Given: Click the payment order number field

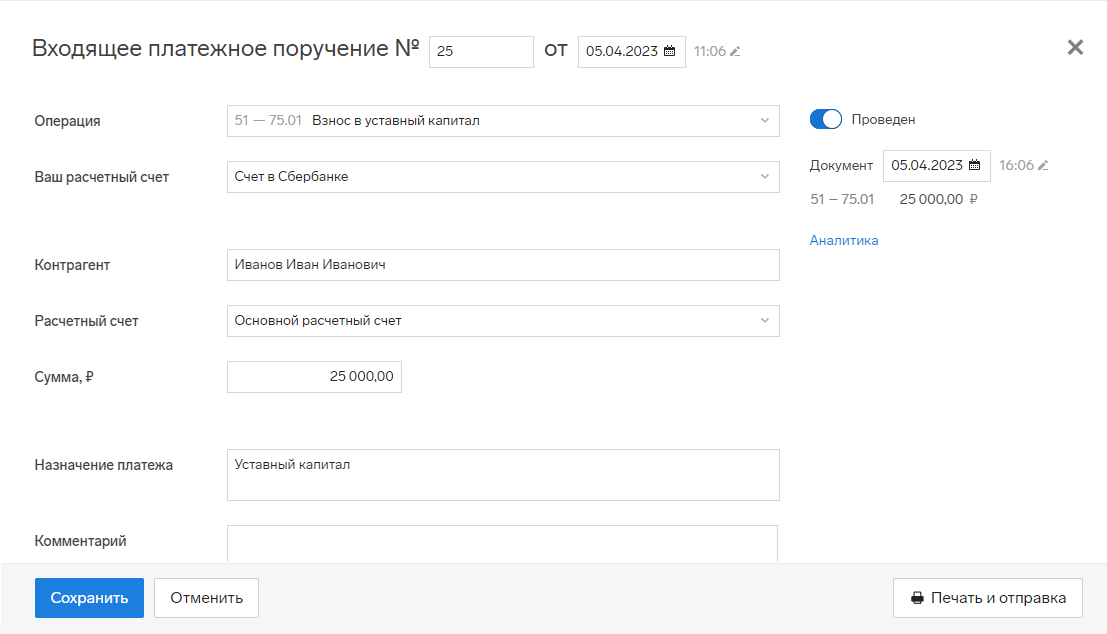Looking at the screenshot, I should tap(481, 52).
